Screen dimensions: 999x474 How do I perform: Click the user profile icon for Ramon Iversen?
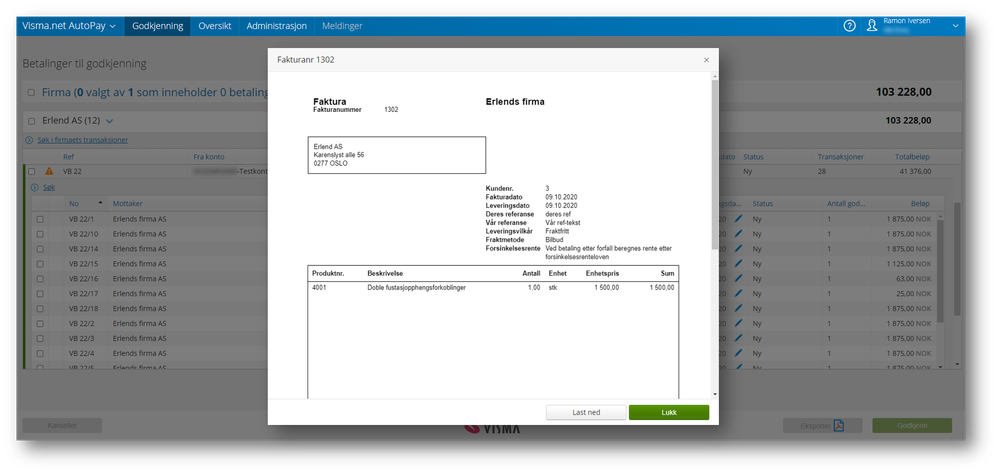(872, 26)
